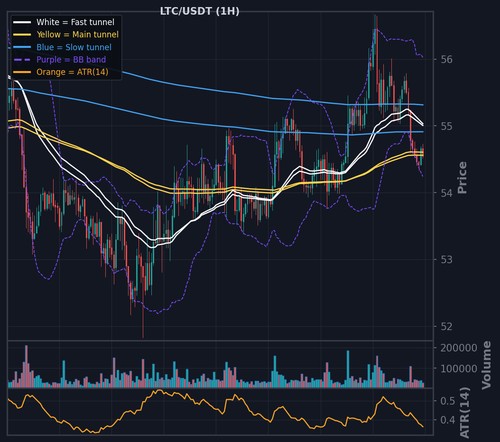Click legend entry 'White = Fast tunnel'
The image size is (500, 442).
[x=75, y=22]
